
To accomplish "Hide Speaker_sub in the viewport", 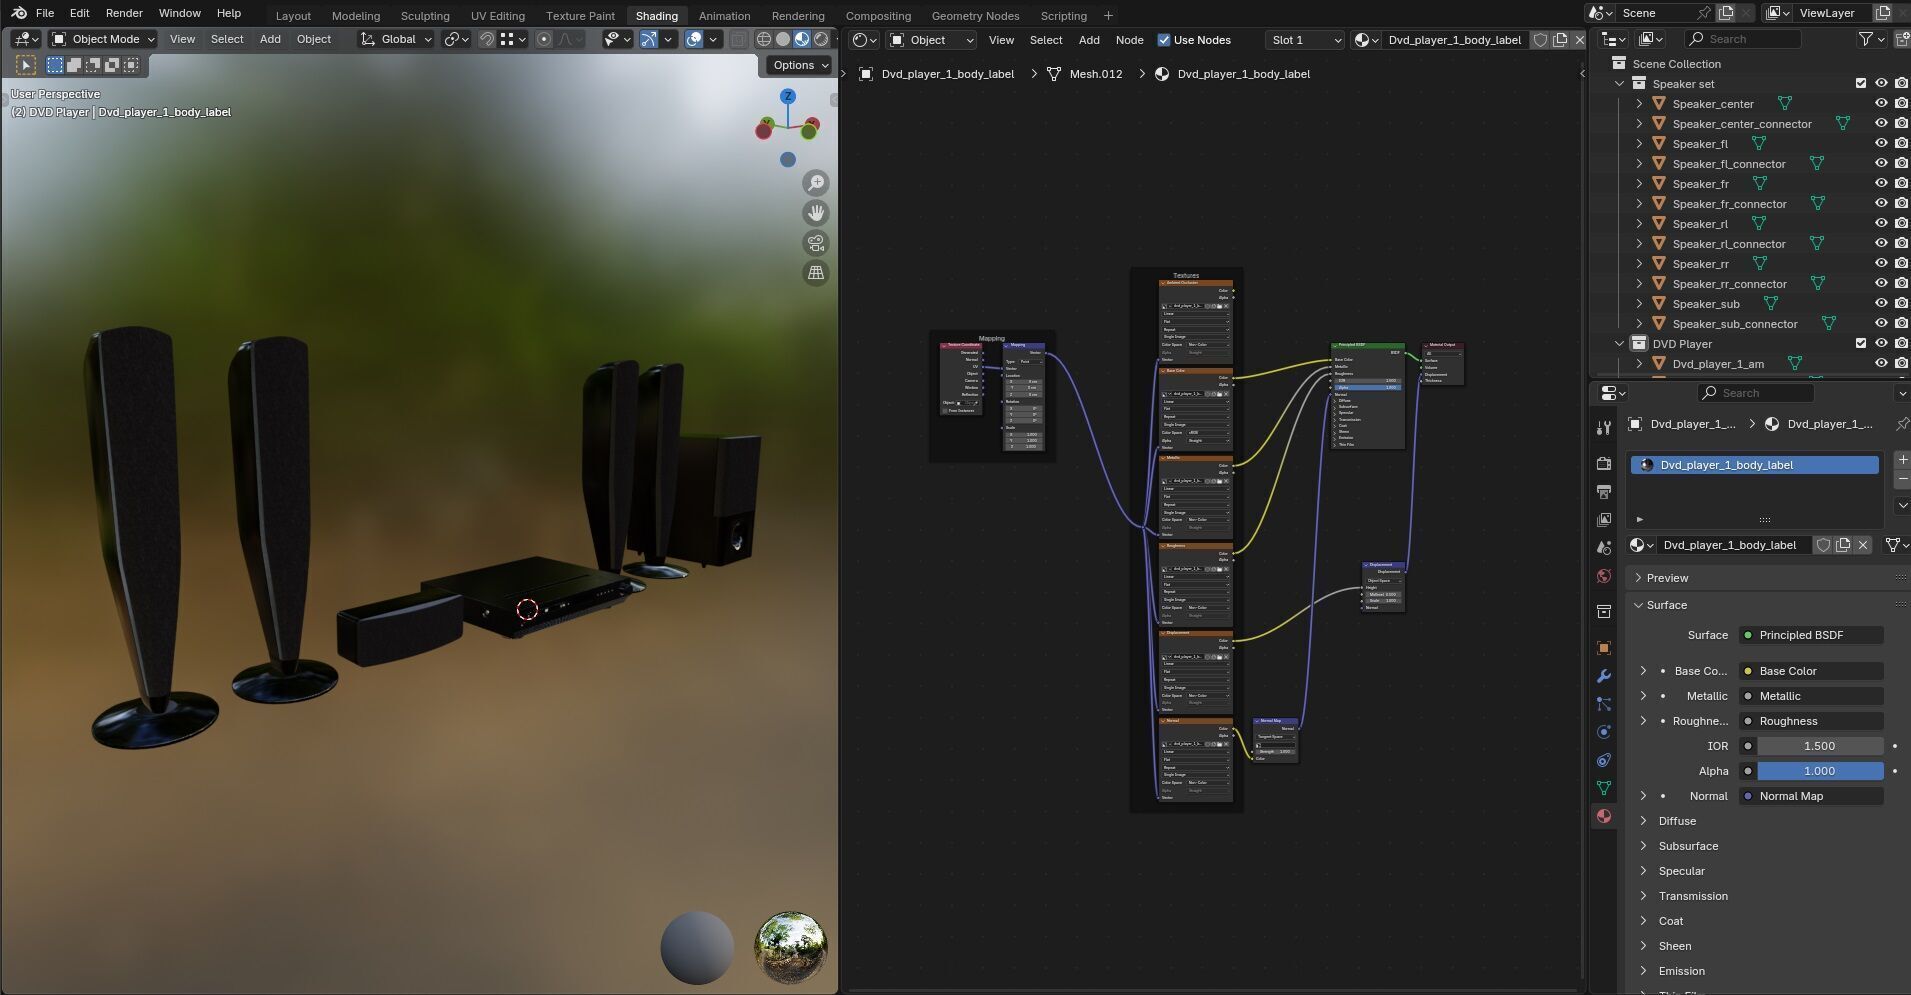I will pos(1881,304).
